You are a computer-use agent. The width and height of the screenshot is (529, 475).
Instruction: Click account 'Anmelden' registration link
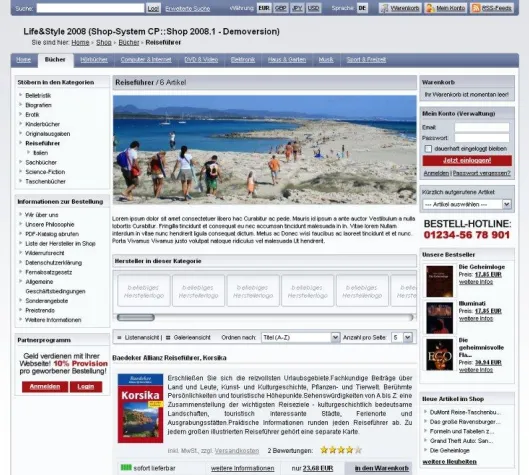tap(436, 173)
